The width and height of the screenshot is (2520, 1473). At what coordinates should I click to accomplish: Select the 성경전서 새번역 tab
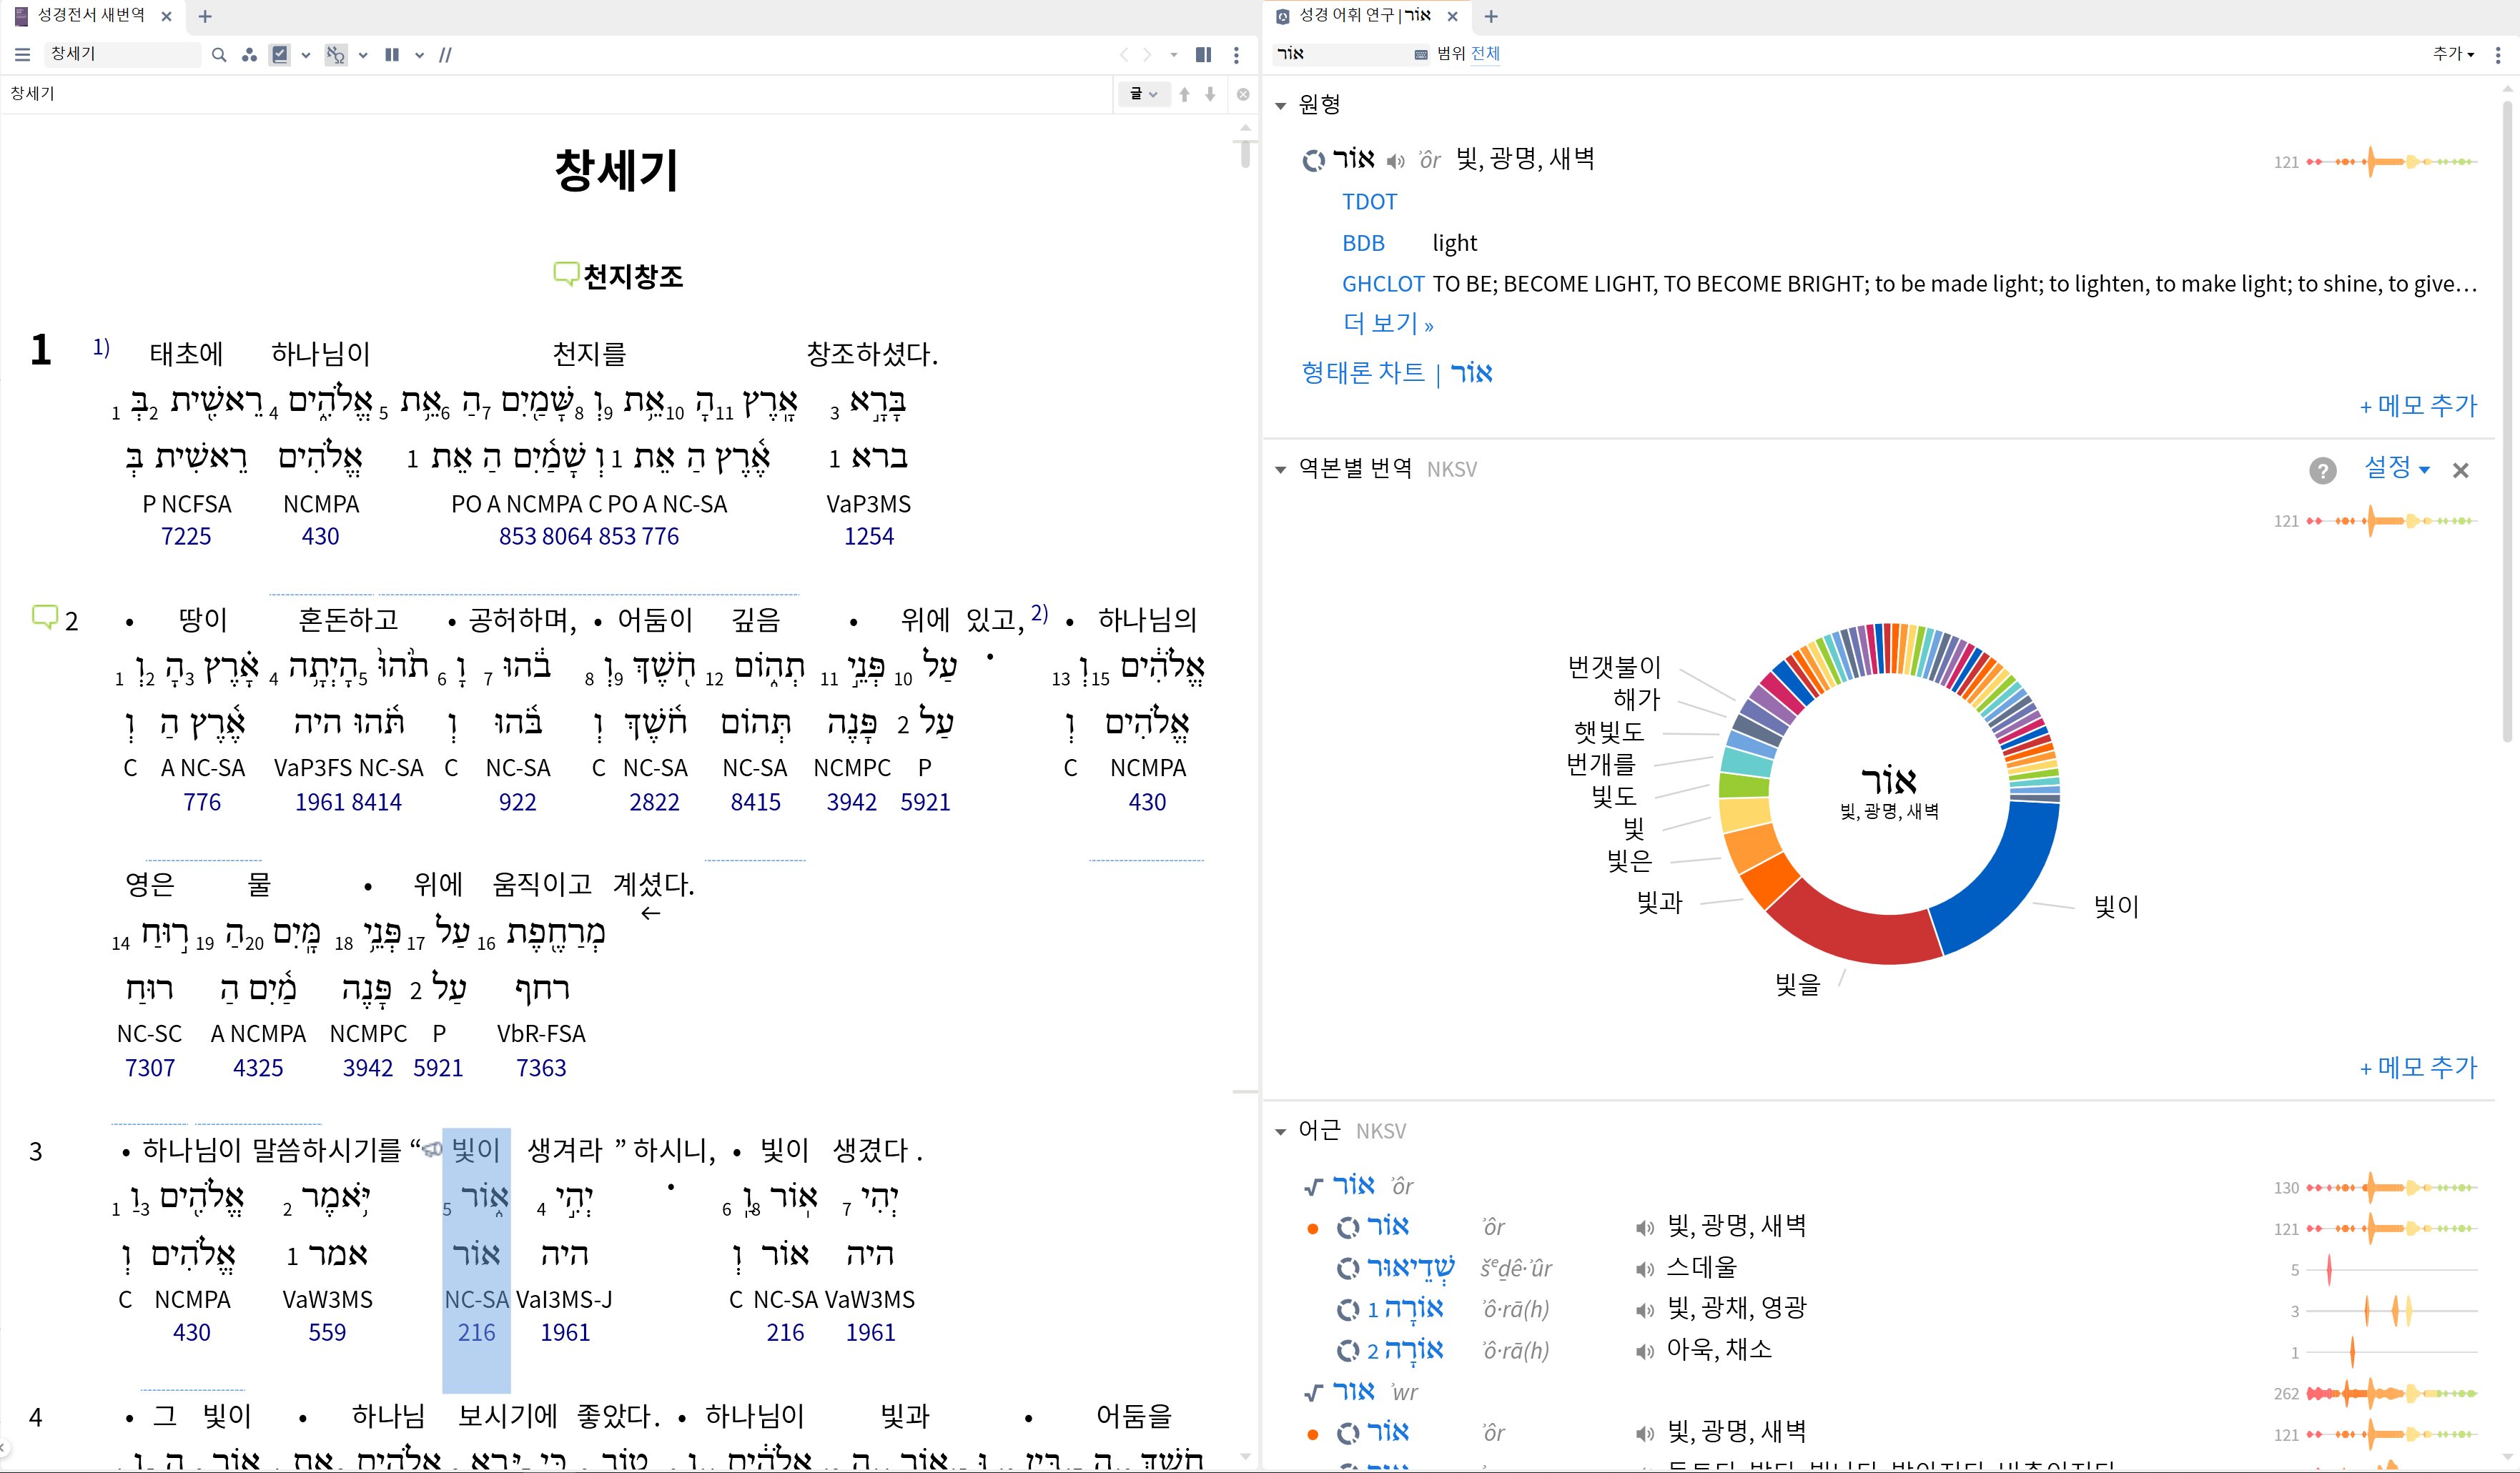coord(91,16)
